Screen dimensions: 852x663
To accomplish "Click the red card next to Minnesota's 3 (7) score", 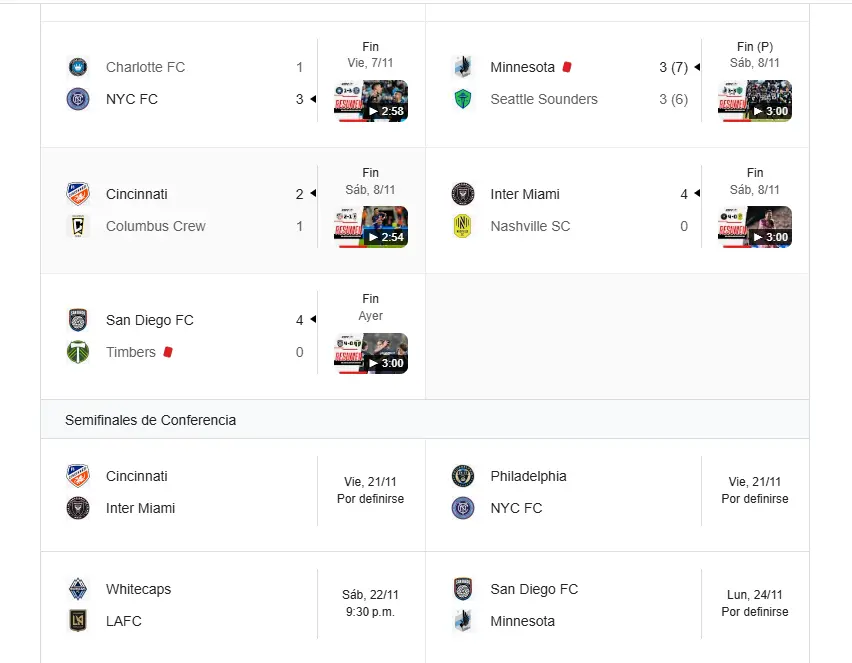I will pos(567,67).
